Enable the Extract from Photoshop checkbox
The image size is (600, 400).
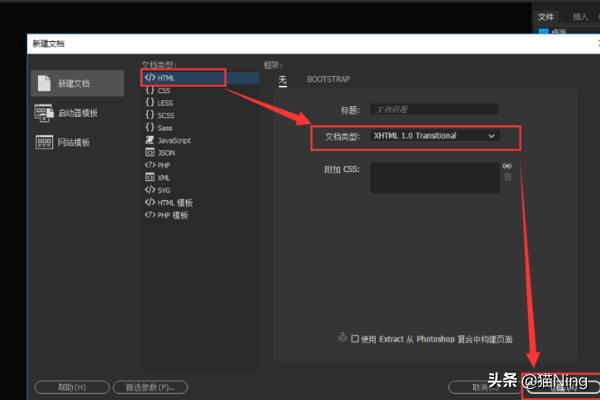point(355,339)
